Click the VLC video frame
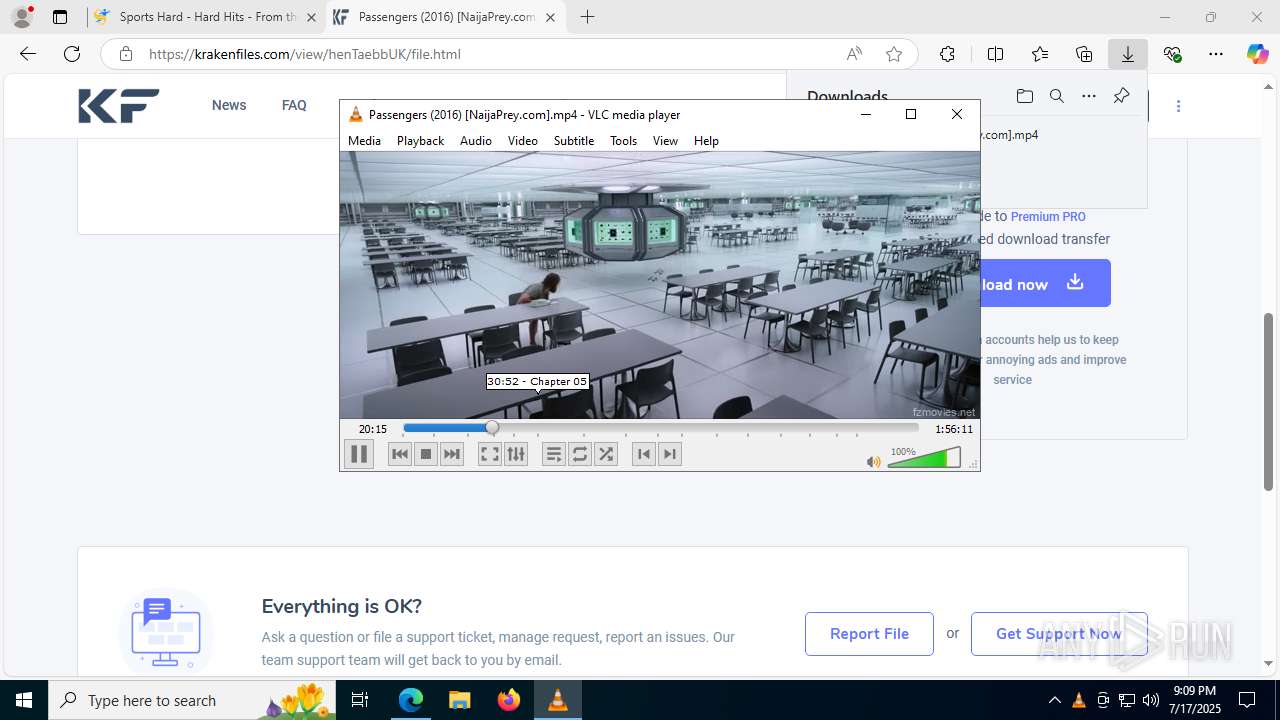Screen dimensions: 1280x720 click(x=660, y=285)
